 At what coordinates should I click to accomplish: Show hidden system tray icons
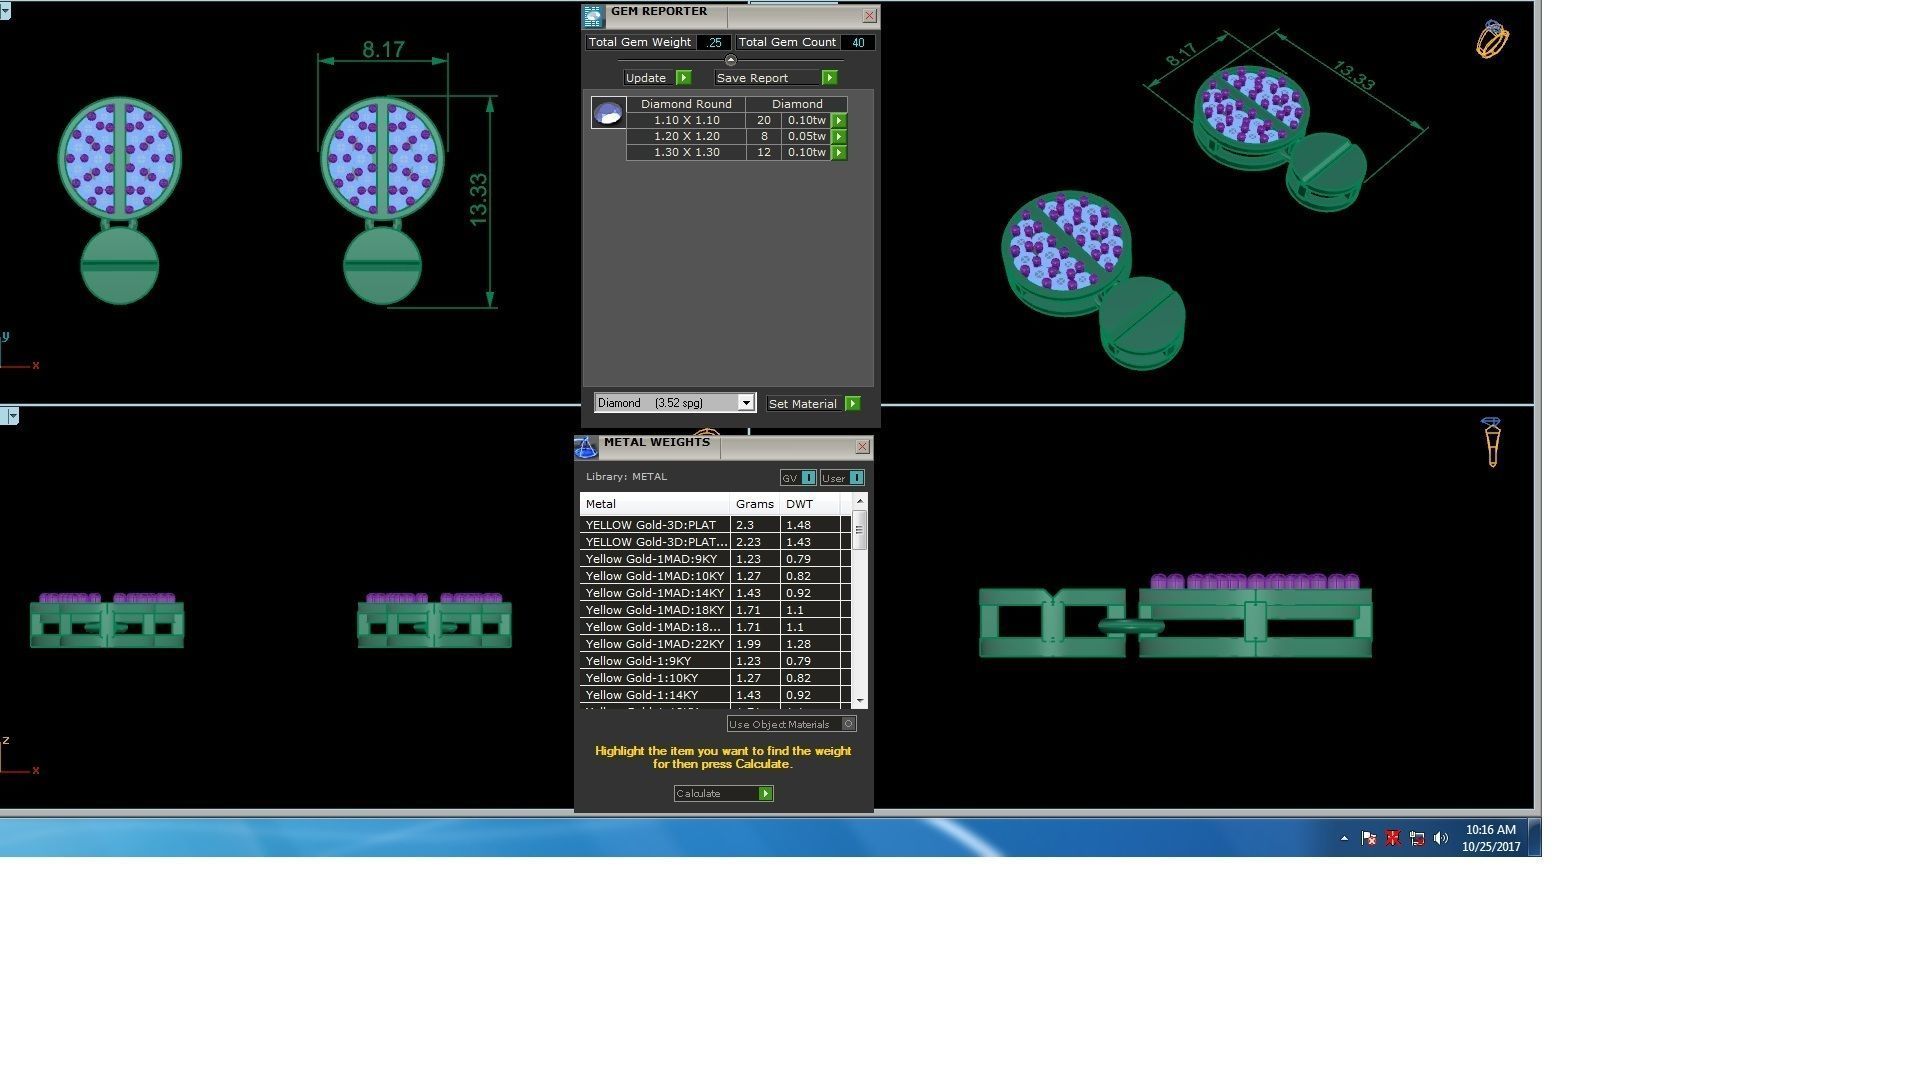[1344, 839]
